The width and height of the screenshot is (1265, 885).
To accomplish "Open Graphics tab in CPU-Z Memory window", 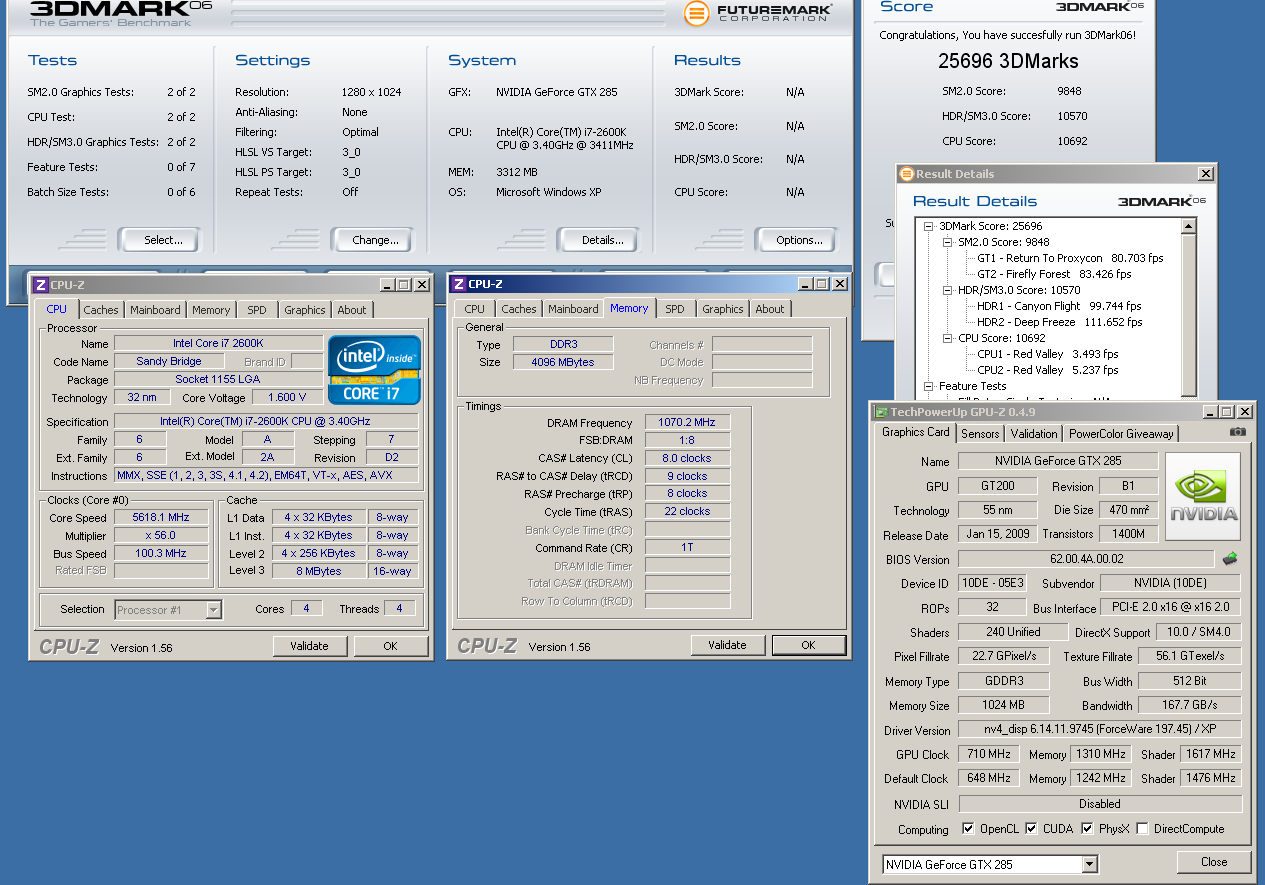I will pos(723,309).
